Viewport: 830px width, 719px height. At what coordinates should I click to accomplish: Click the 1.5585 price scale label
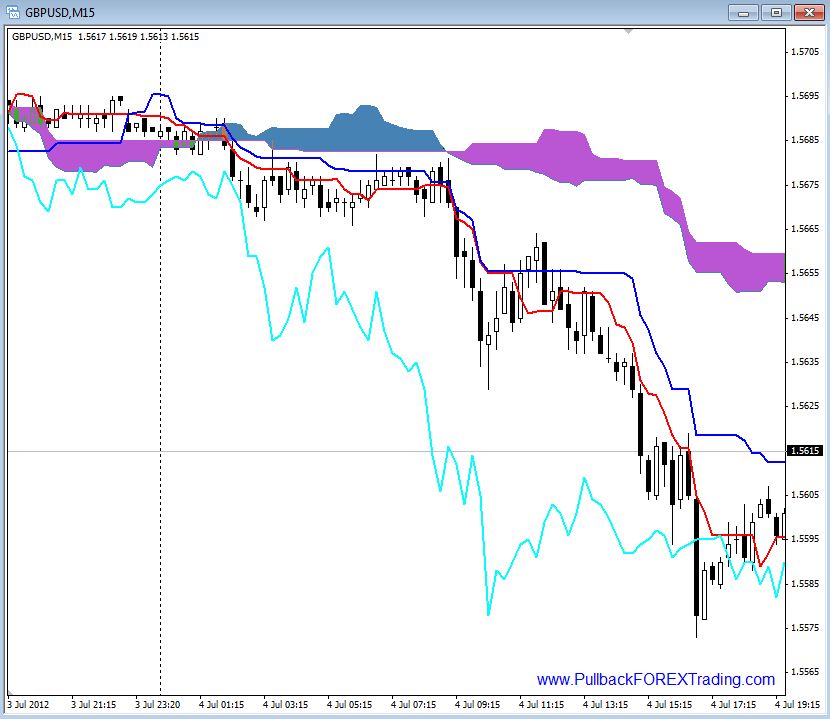[805, 583]
